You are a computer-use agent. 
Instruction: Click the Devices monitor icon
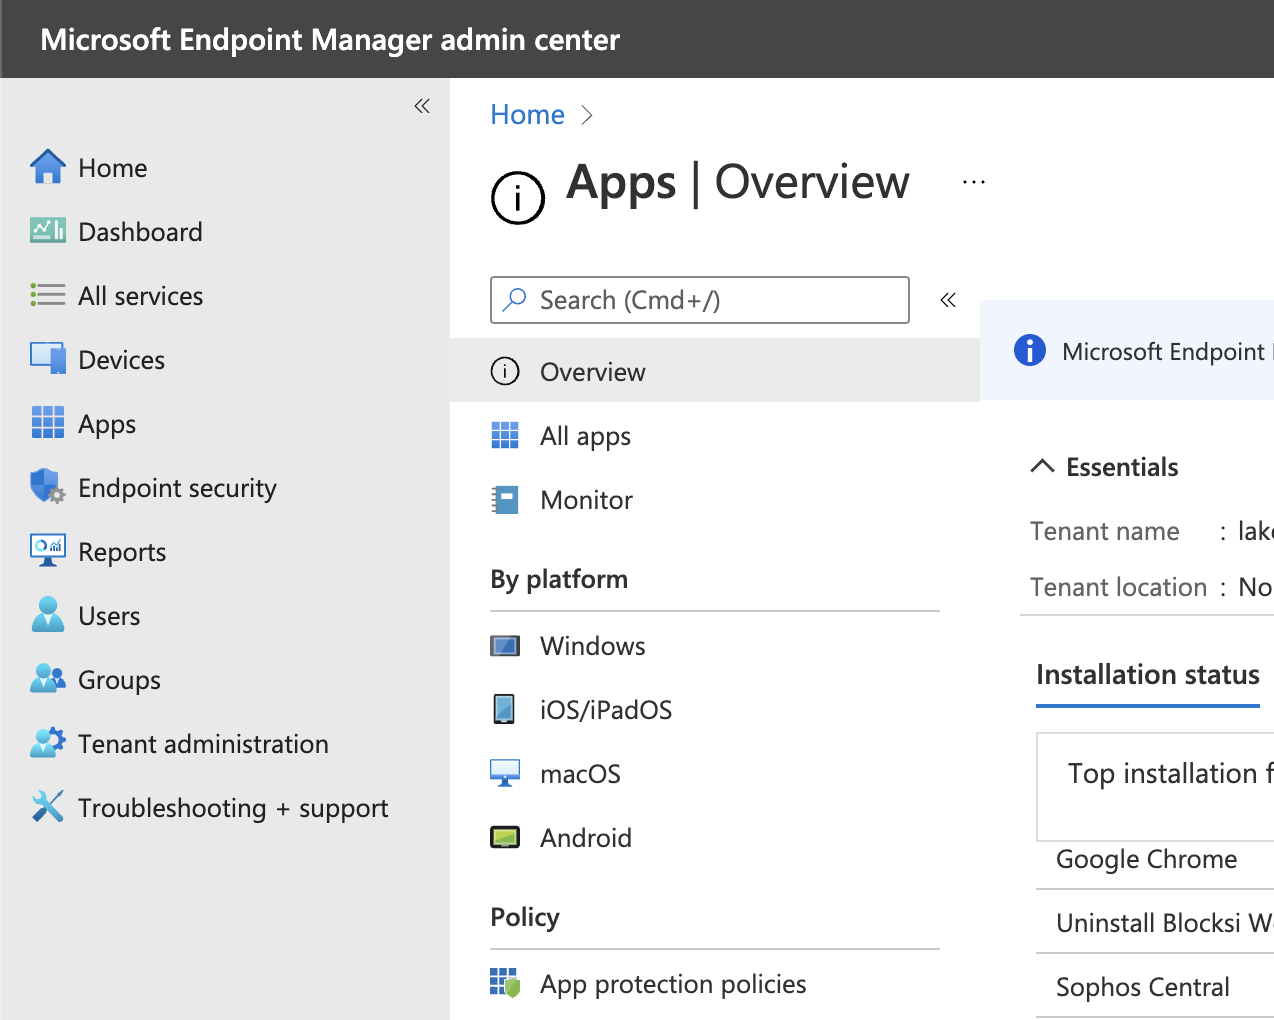48,359
